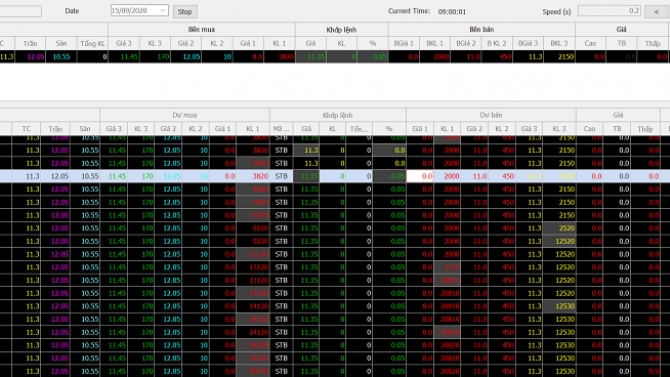Click the '<' button beside Speed
Screen dimensions: 670x377
point(656,12)
